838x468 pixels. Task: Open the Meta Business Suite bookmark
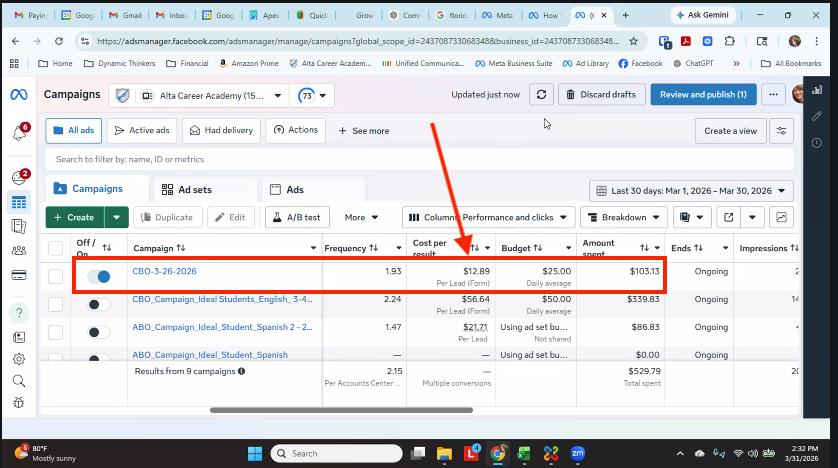click(x=514, y=63)
